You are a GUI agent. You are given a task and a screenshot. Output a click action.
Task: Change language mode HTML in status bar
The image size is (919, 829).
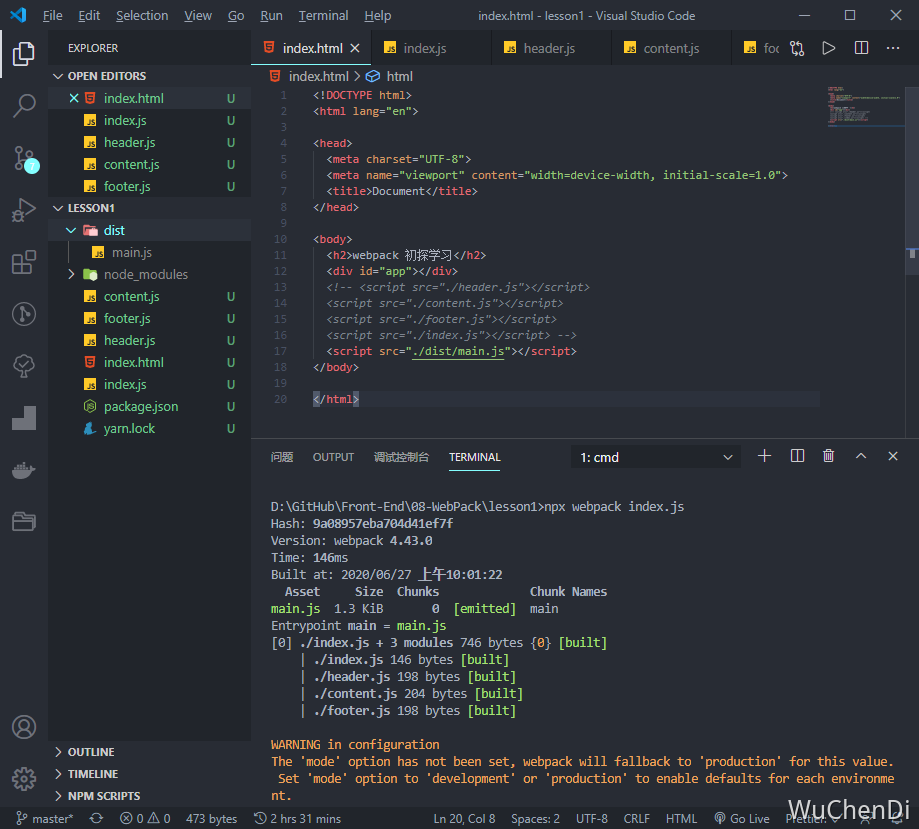[x=681, y=818]
